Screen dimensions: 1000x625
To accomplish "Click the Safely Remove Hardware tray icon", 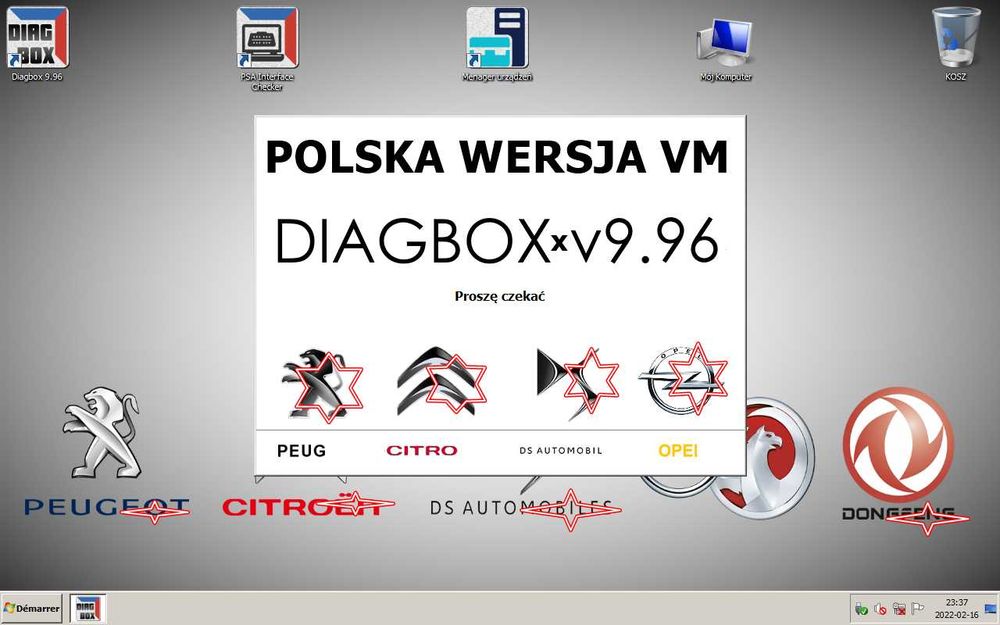I will click(x=861, y=608).
